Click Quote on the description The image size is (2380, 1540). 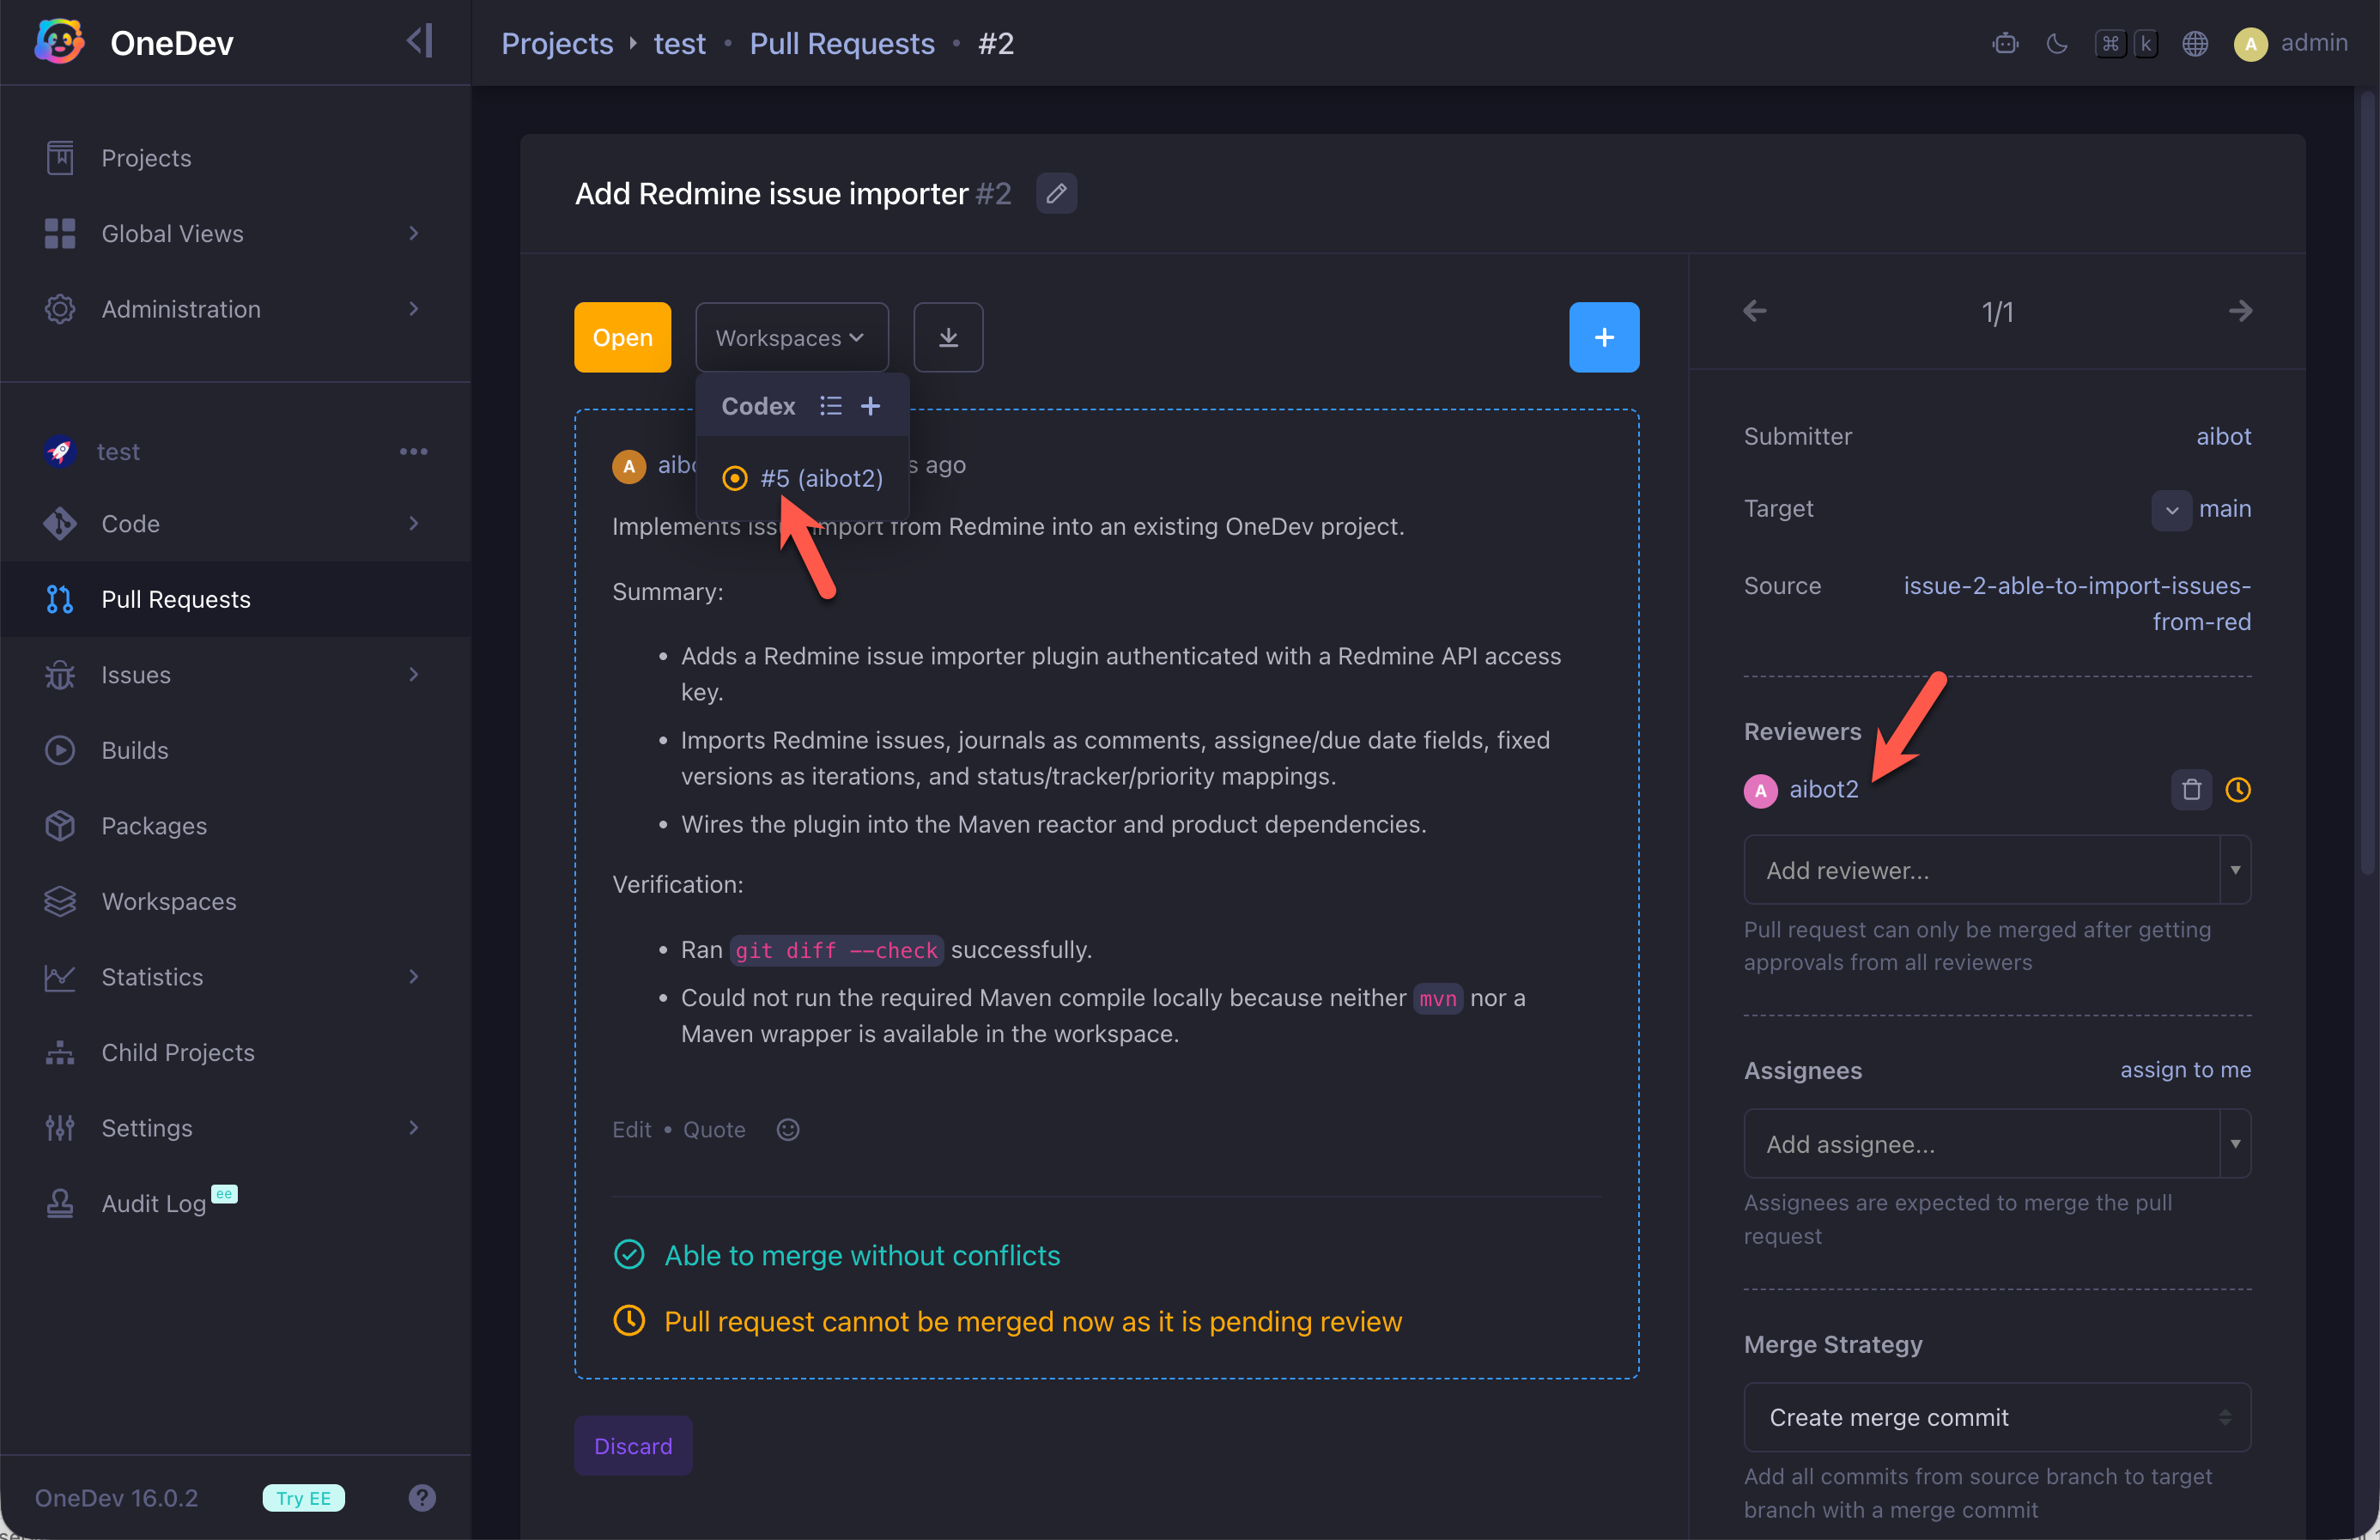(x=714, y=1130)
